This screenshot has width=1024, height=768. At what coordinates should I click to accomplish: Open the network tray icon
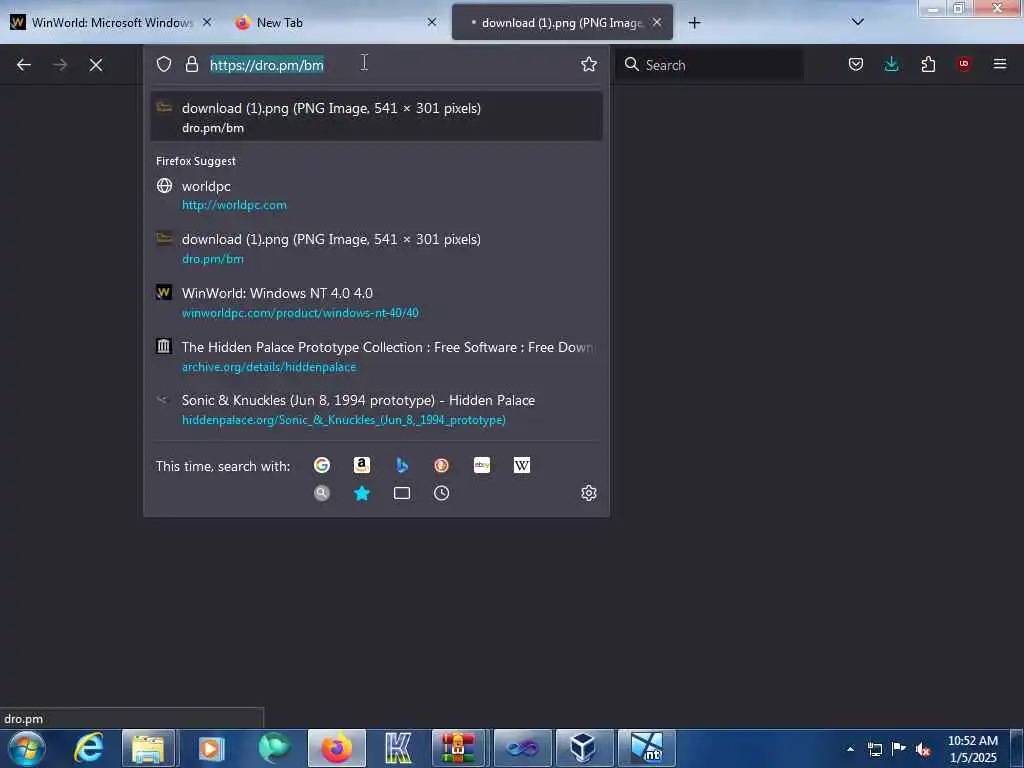[x=874, y=749]
